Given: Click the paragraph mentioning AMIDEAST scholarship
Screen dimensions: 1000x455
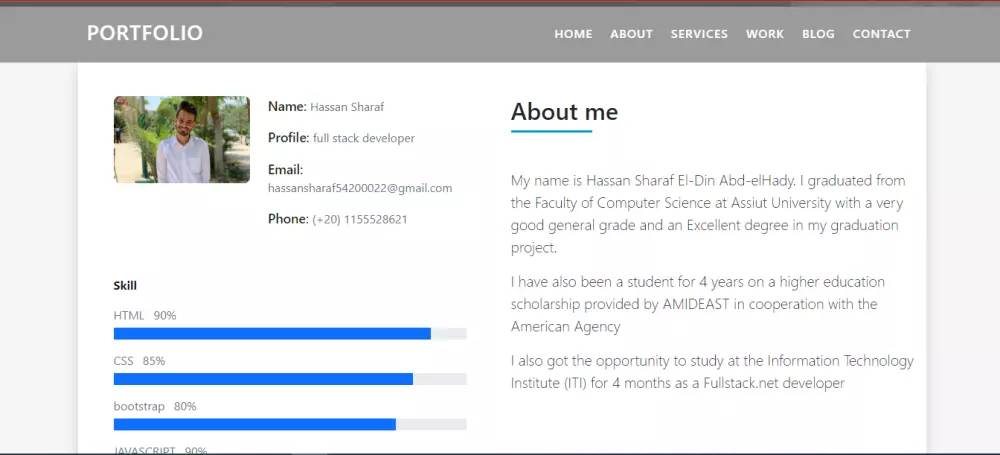Looking at the screenshot, I should [x=697, y=304].
